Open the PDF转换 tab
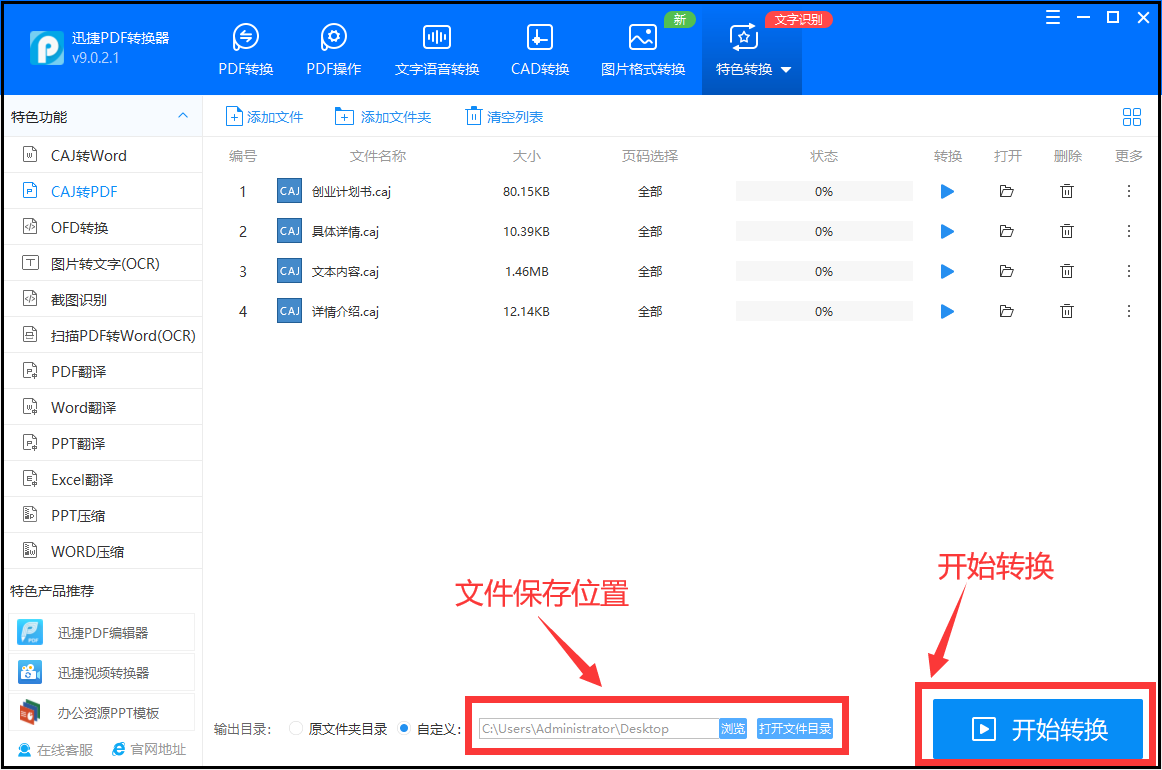The height and width of the screenshot is (770, 1162). tap(246, 50)
